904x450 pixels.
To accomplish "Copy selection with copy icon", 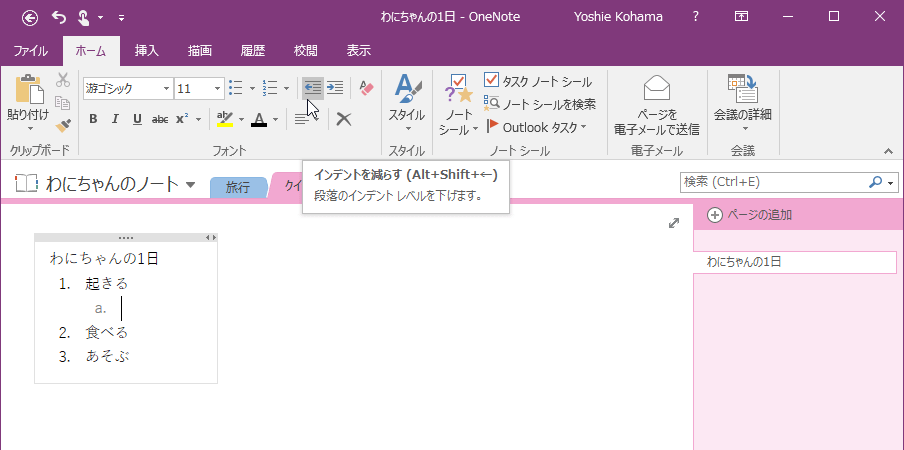I will tap(62, 103).
